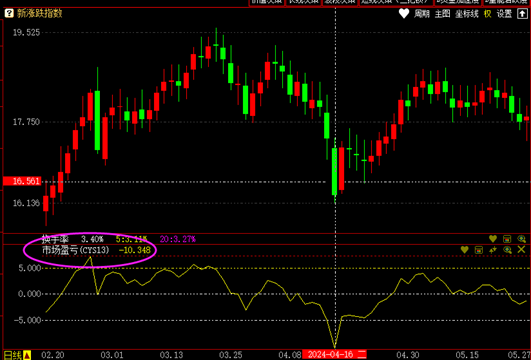Screen dimensions: 531x360
Task: Click the 市场盈亏(CYS13) indicator label
Action: click(76, 250)
